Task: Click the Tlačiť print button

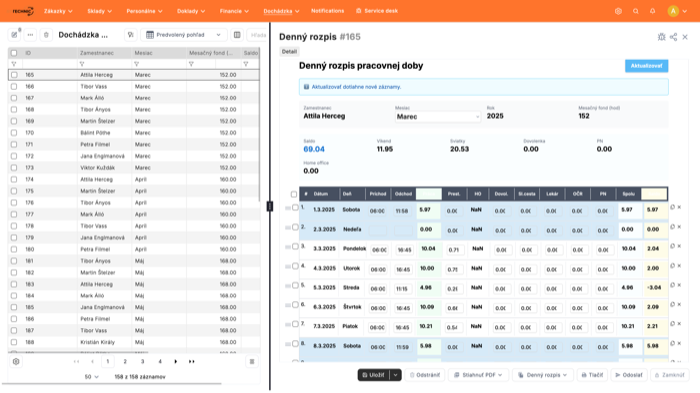Action: [x=592, y=375]
